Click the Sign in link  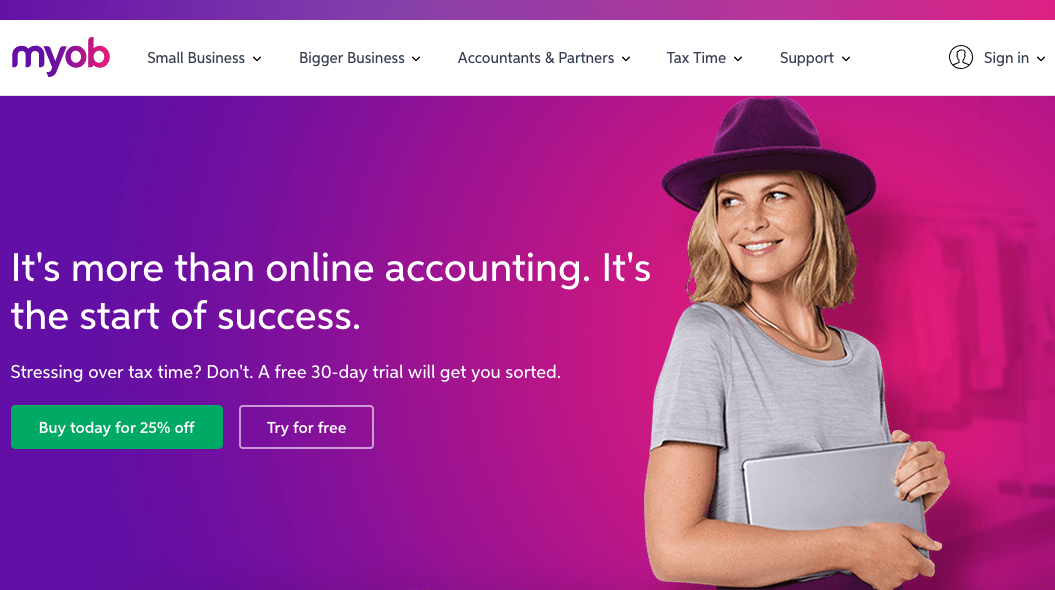(x=1006, y=58)
